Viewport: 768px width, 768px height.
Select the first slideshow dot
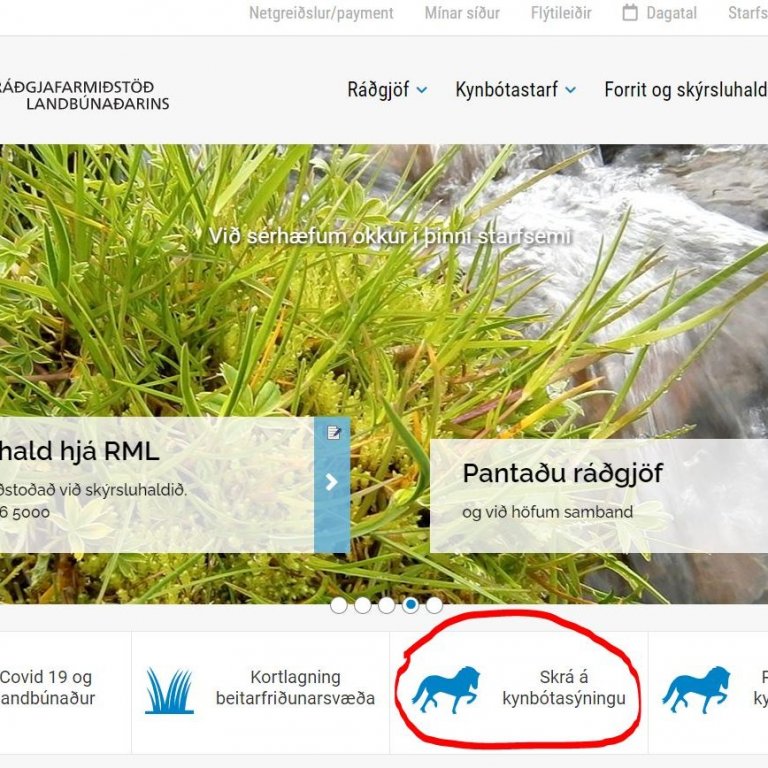339,605
